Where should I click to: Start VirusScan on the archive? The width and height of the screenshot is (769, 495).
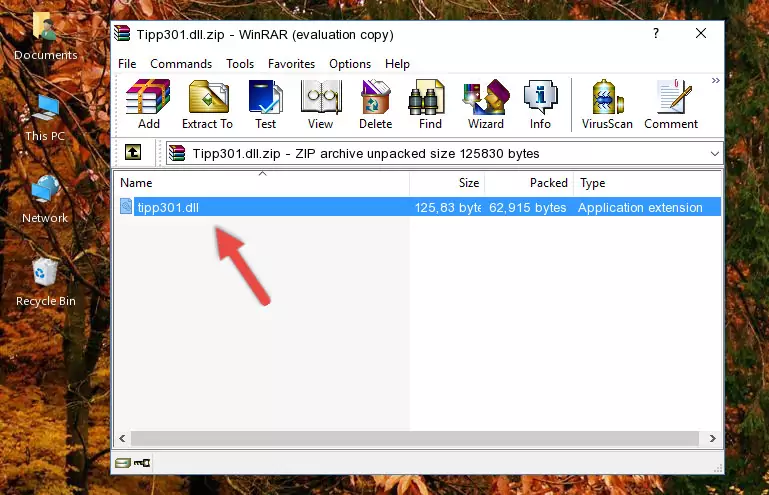[x=607, y=104]
